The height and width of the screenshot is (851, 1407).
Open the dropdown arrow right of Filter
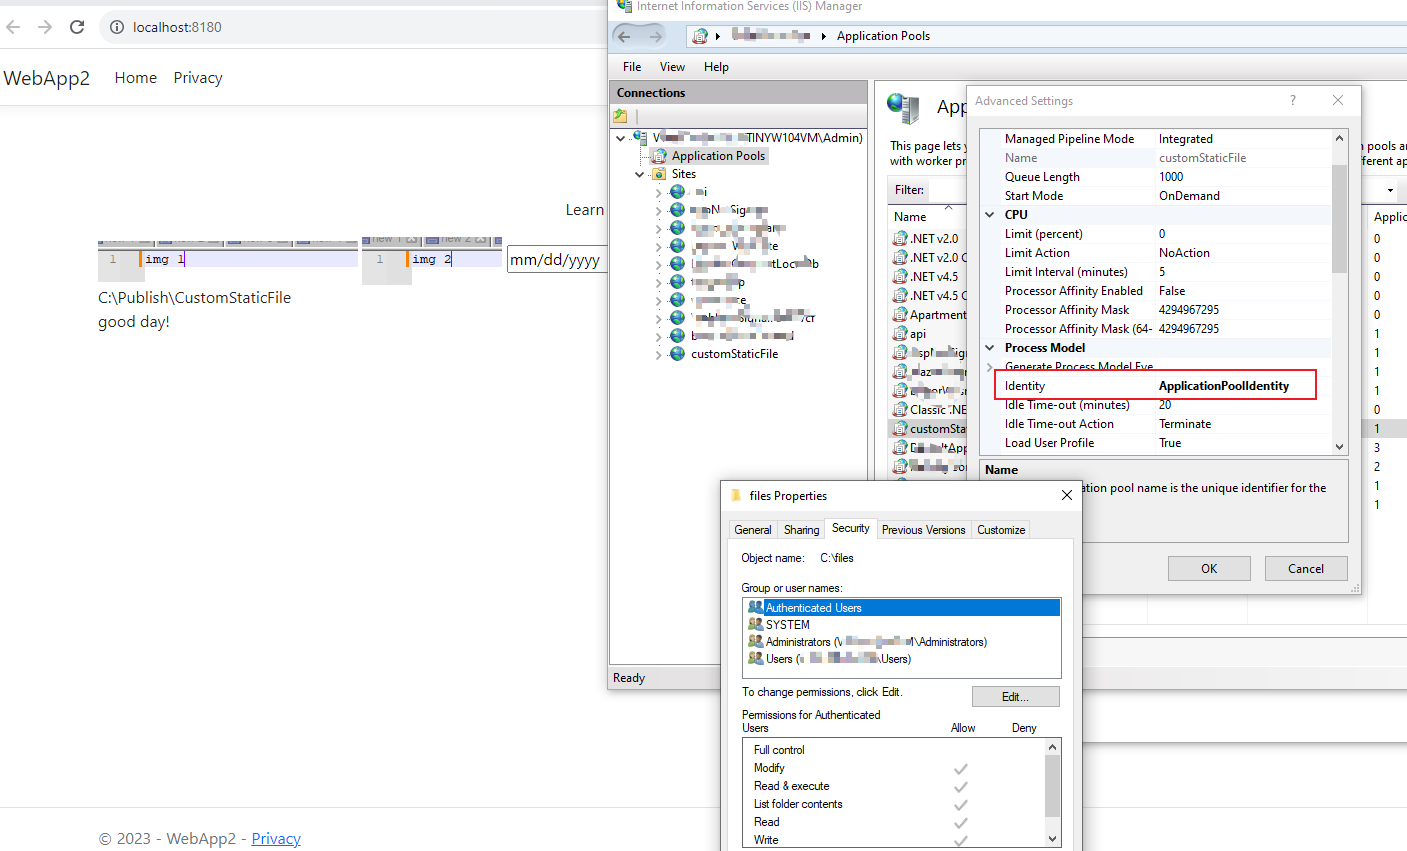1390,190
